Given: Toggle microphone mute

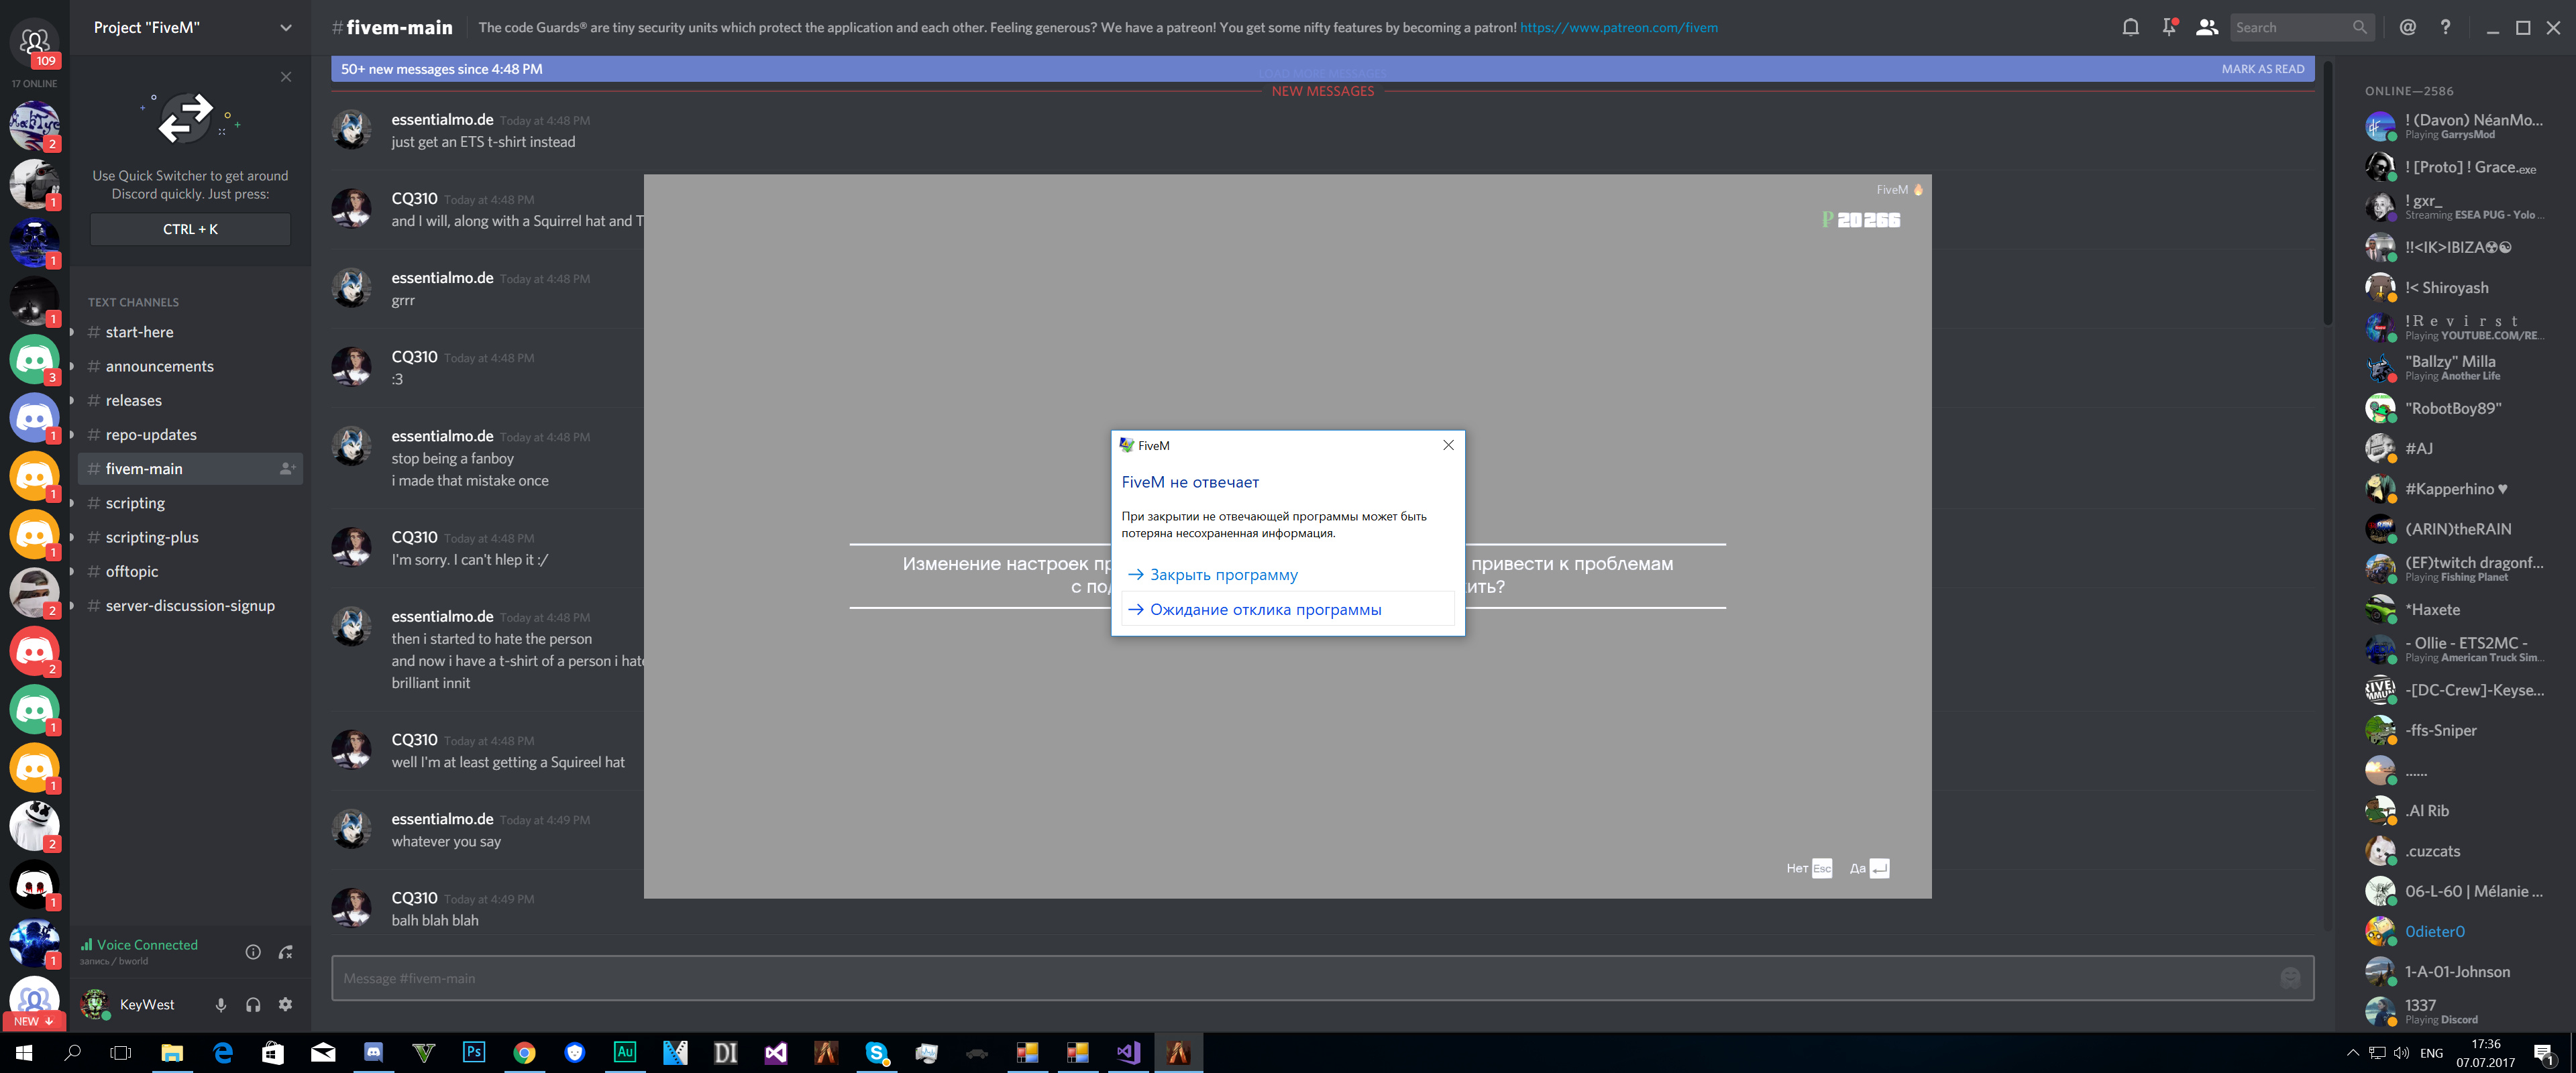Looking at the screenshot, I should click(x=221, y=1004).
